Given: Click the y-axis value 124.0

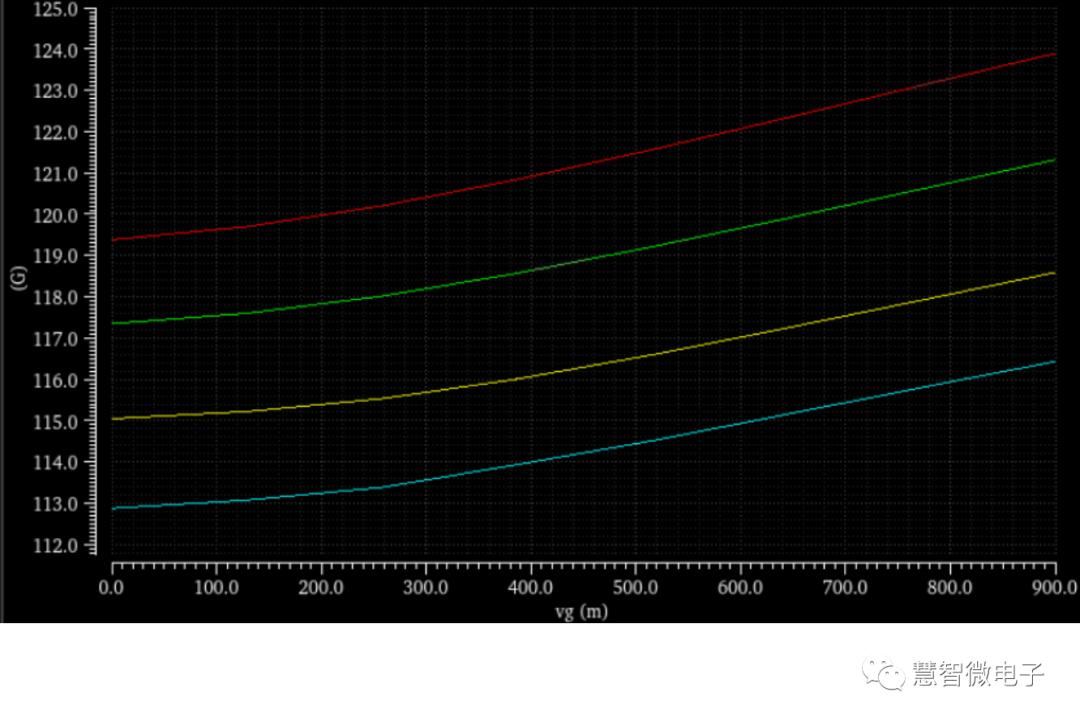Looking at the screenshot, I should pyautogui.click(x=56, y=50).
